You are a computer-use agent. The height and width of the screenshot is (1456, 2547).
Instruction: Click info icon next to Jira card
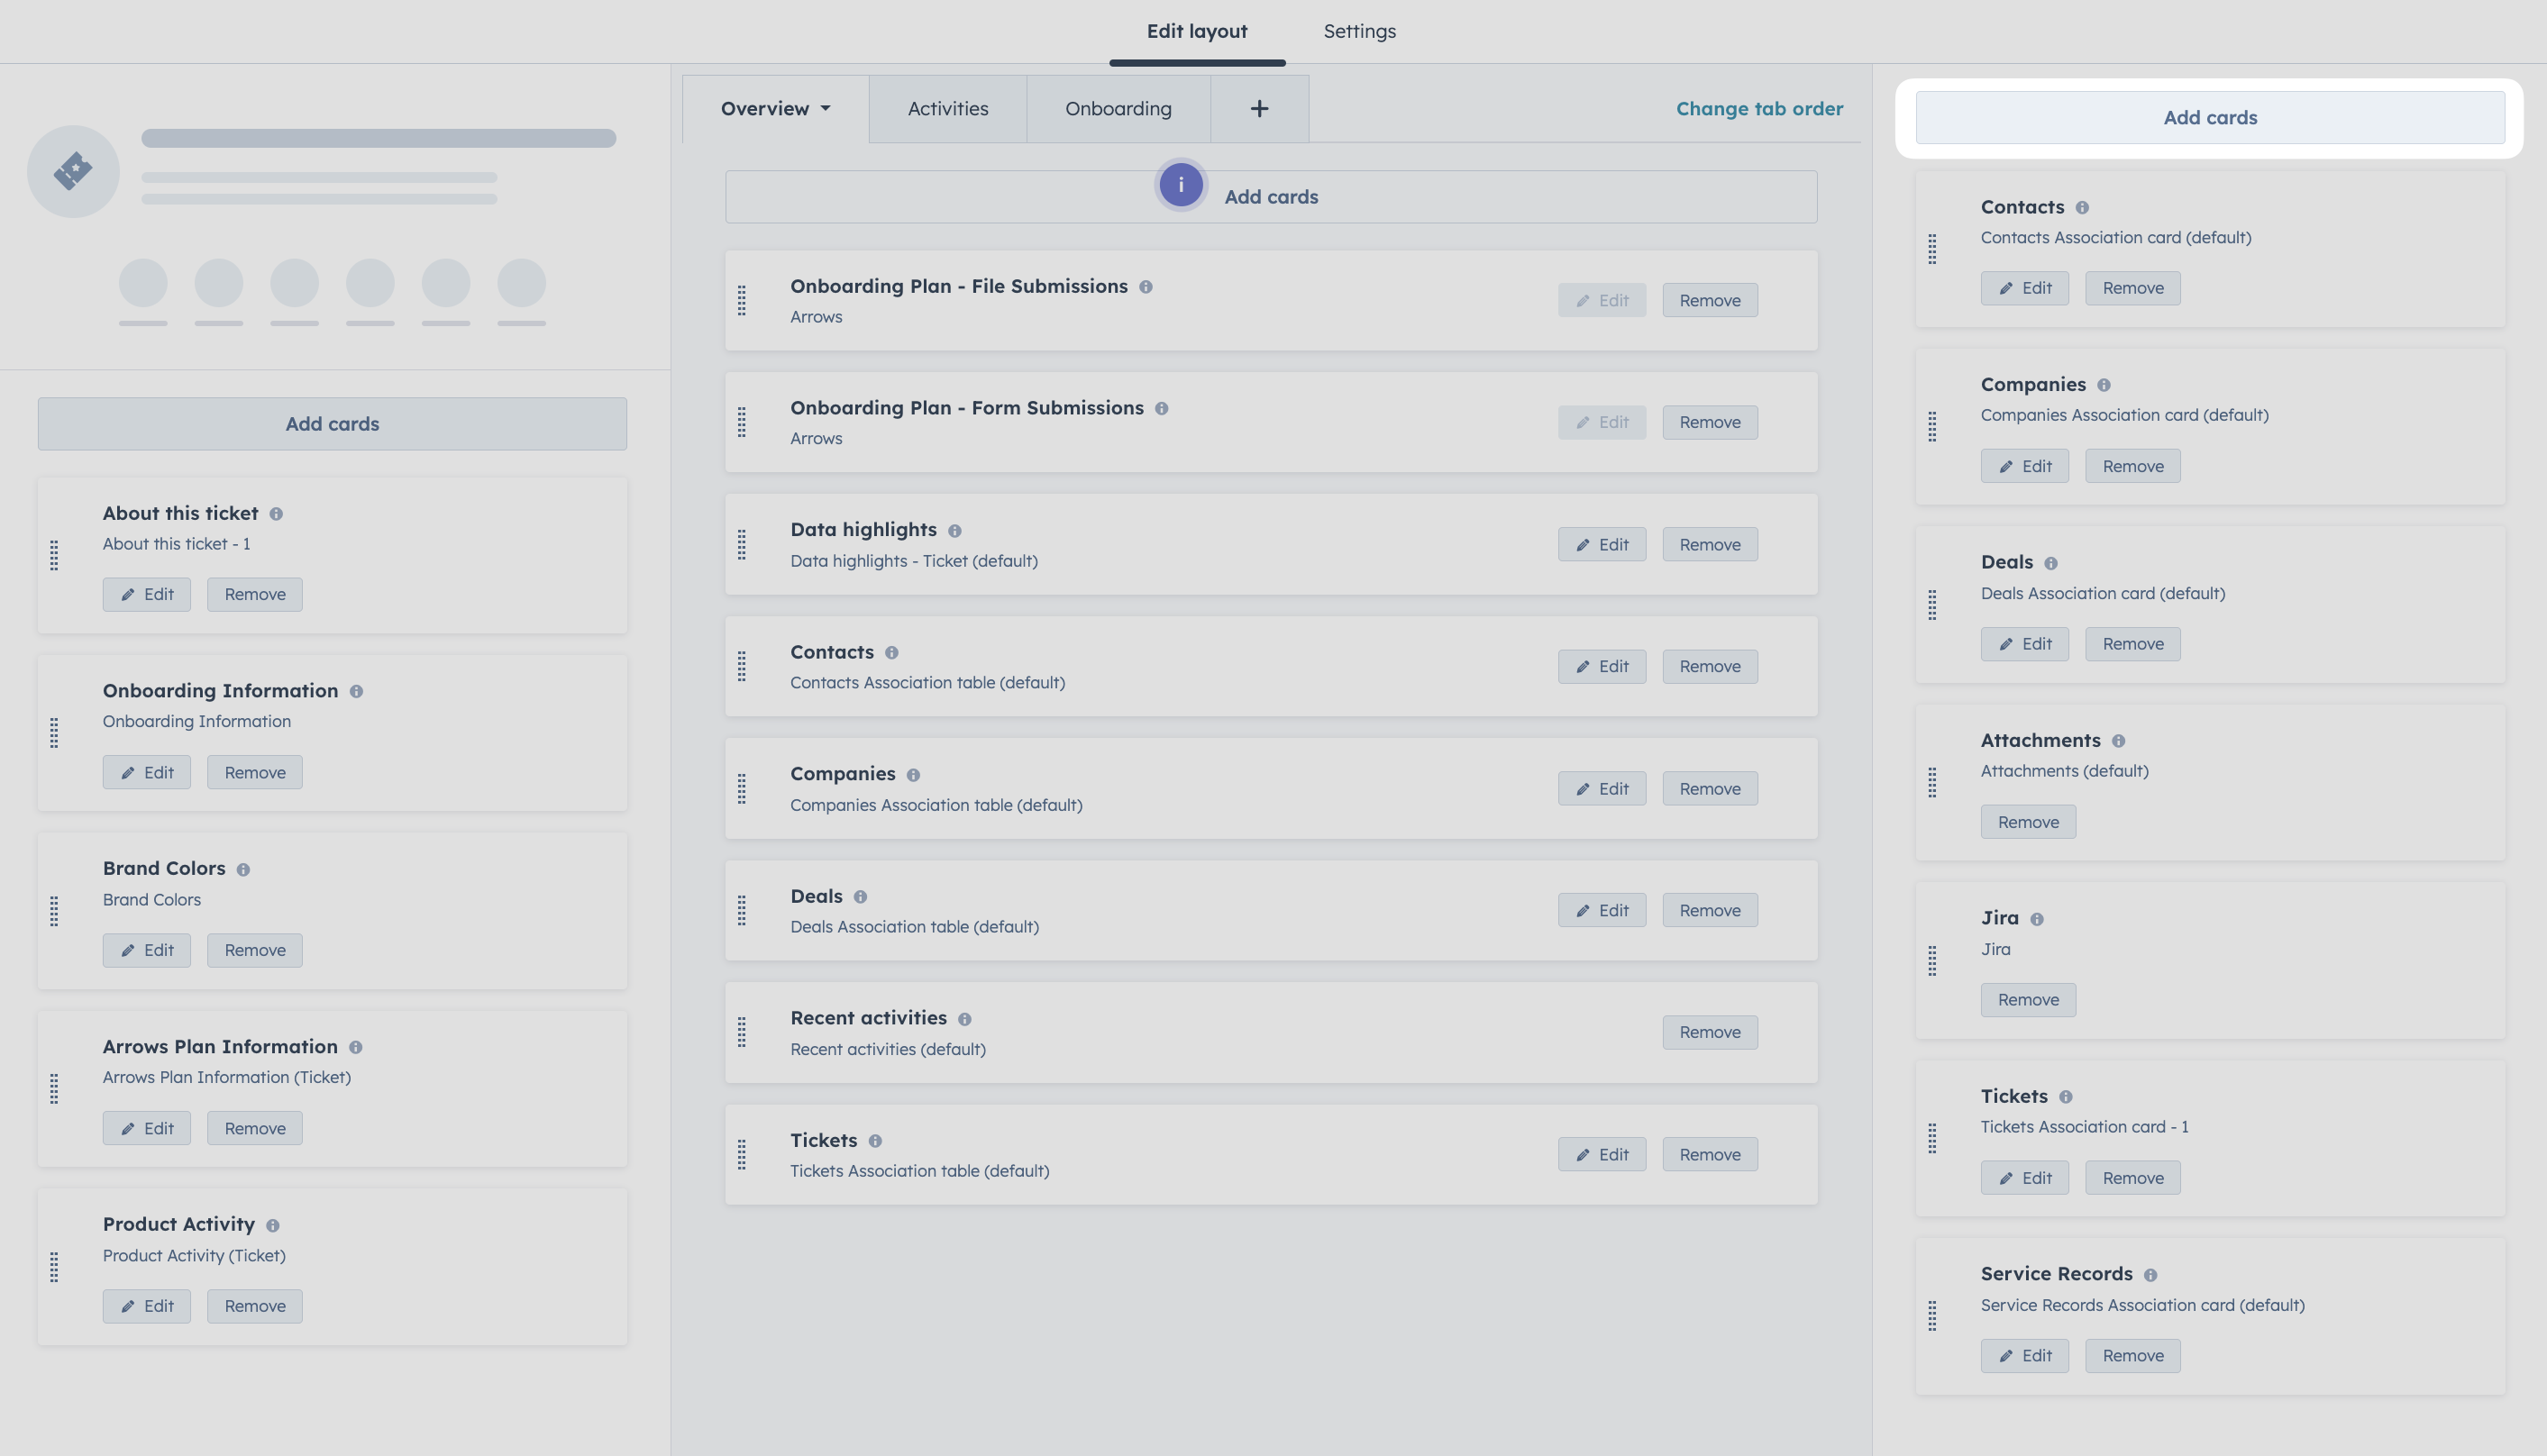[x=2036, y=919]
